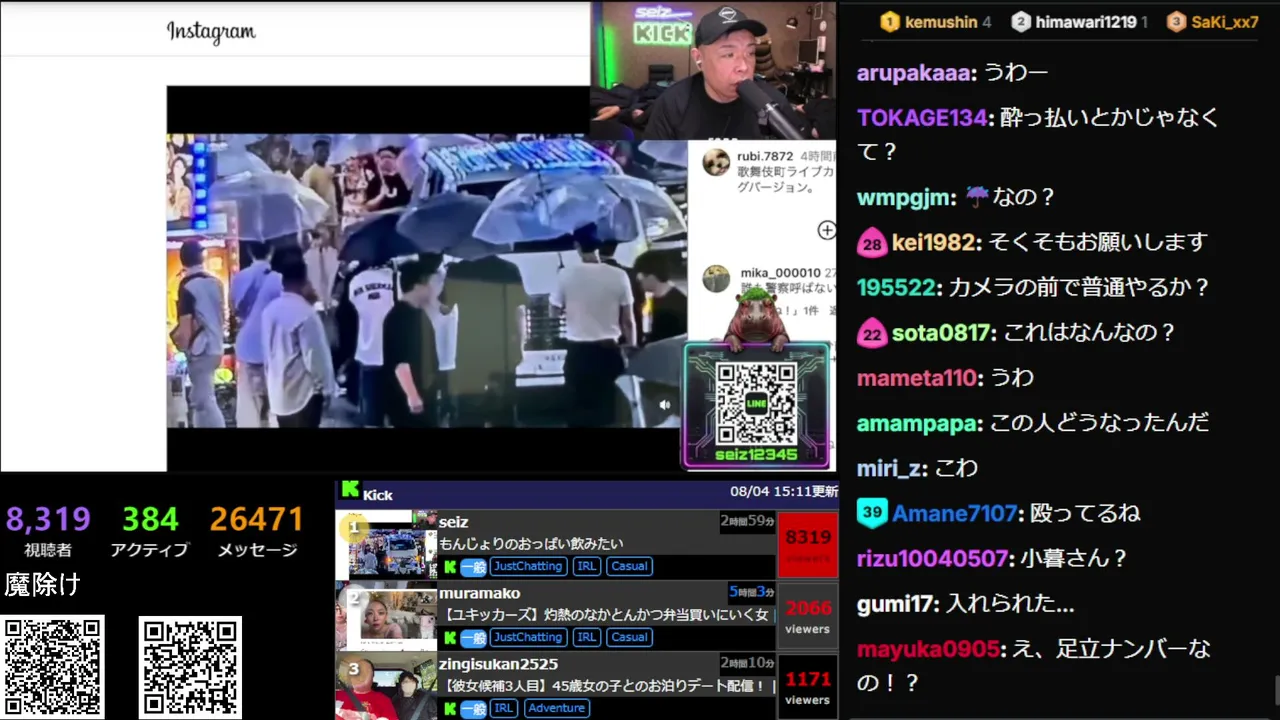This screenshot has height=720, width=1280.
Task: Click the pink 28 badge beside kei1982
Action: tap(872, 244)
